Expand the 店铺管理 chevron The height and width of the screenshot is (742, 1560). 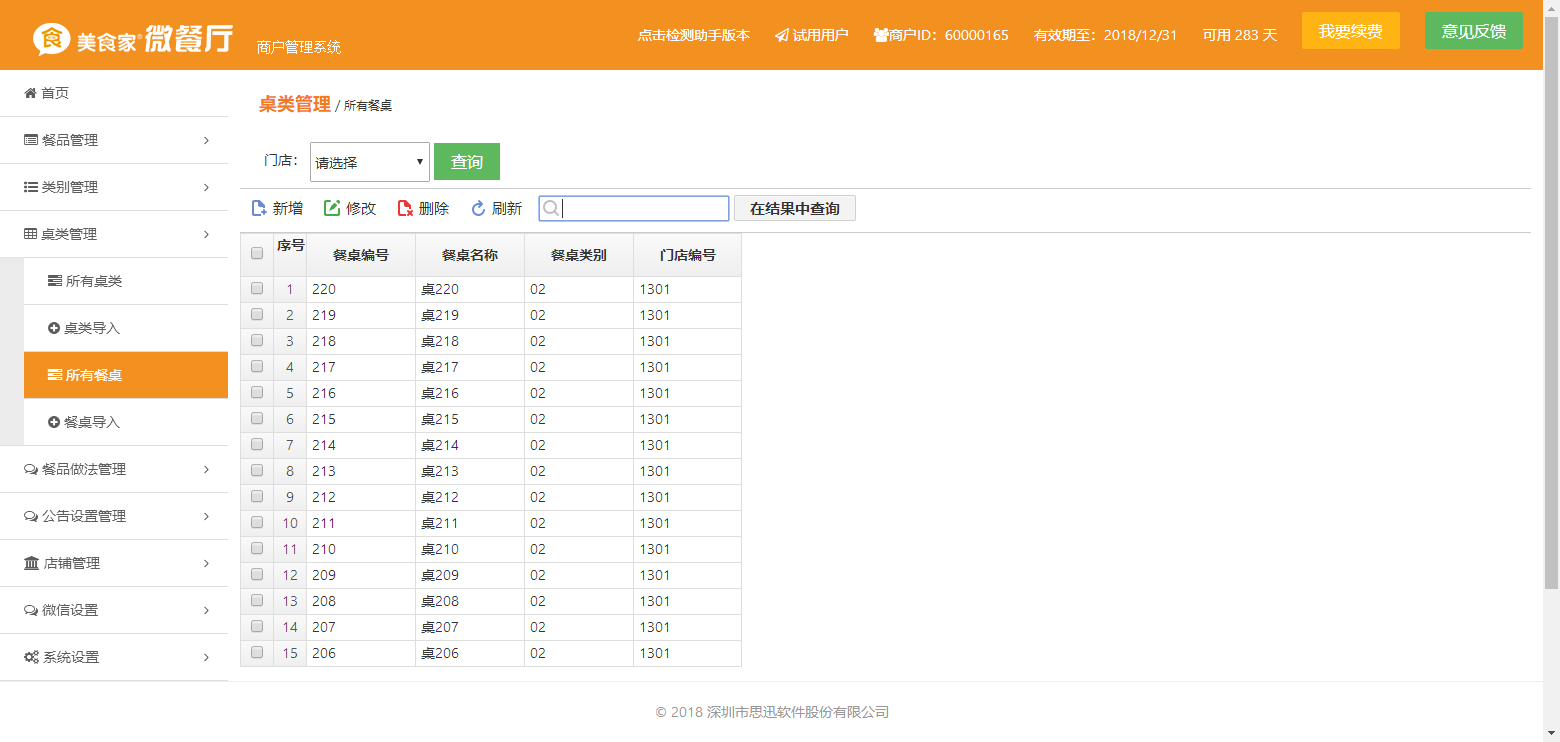coord(206,563)
